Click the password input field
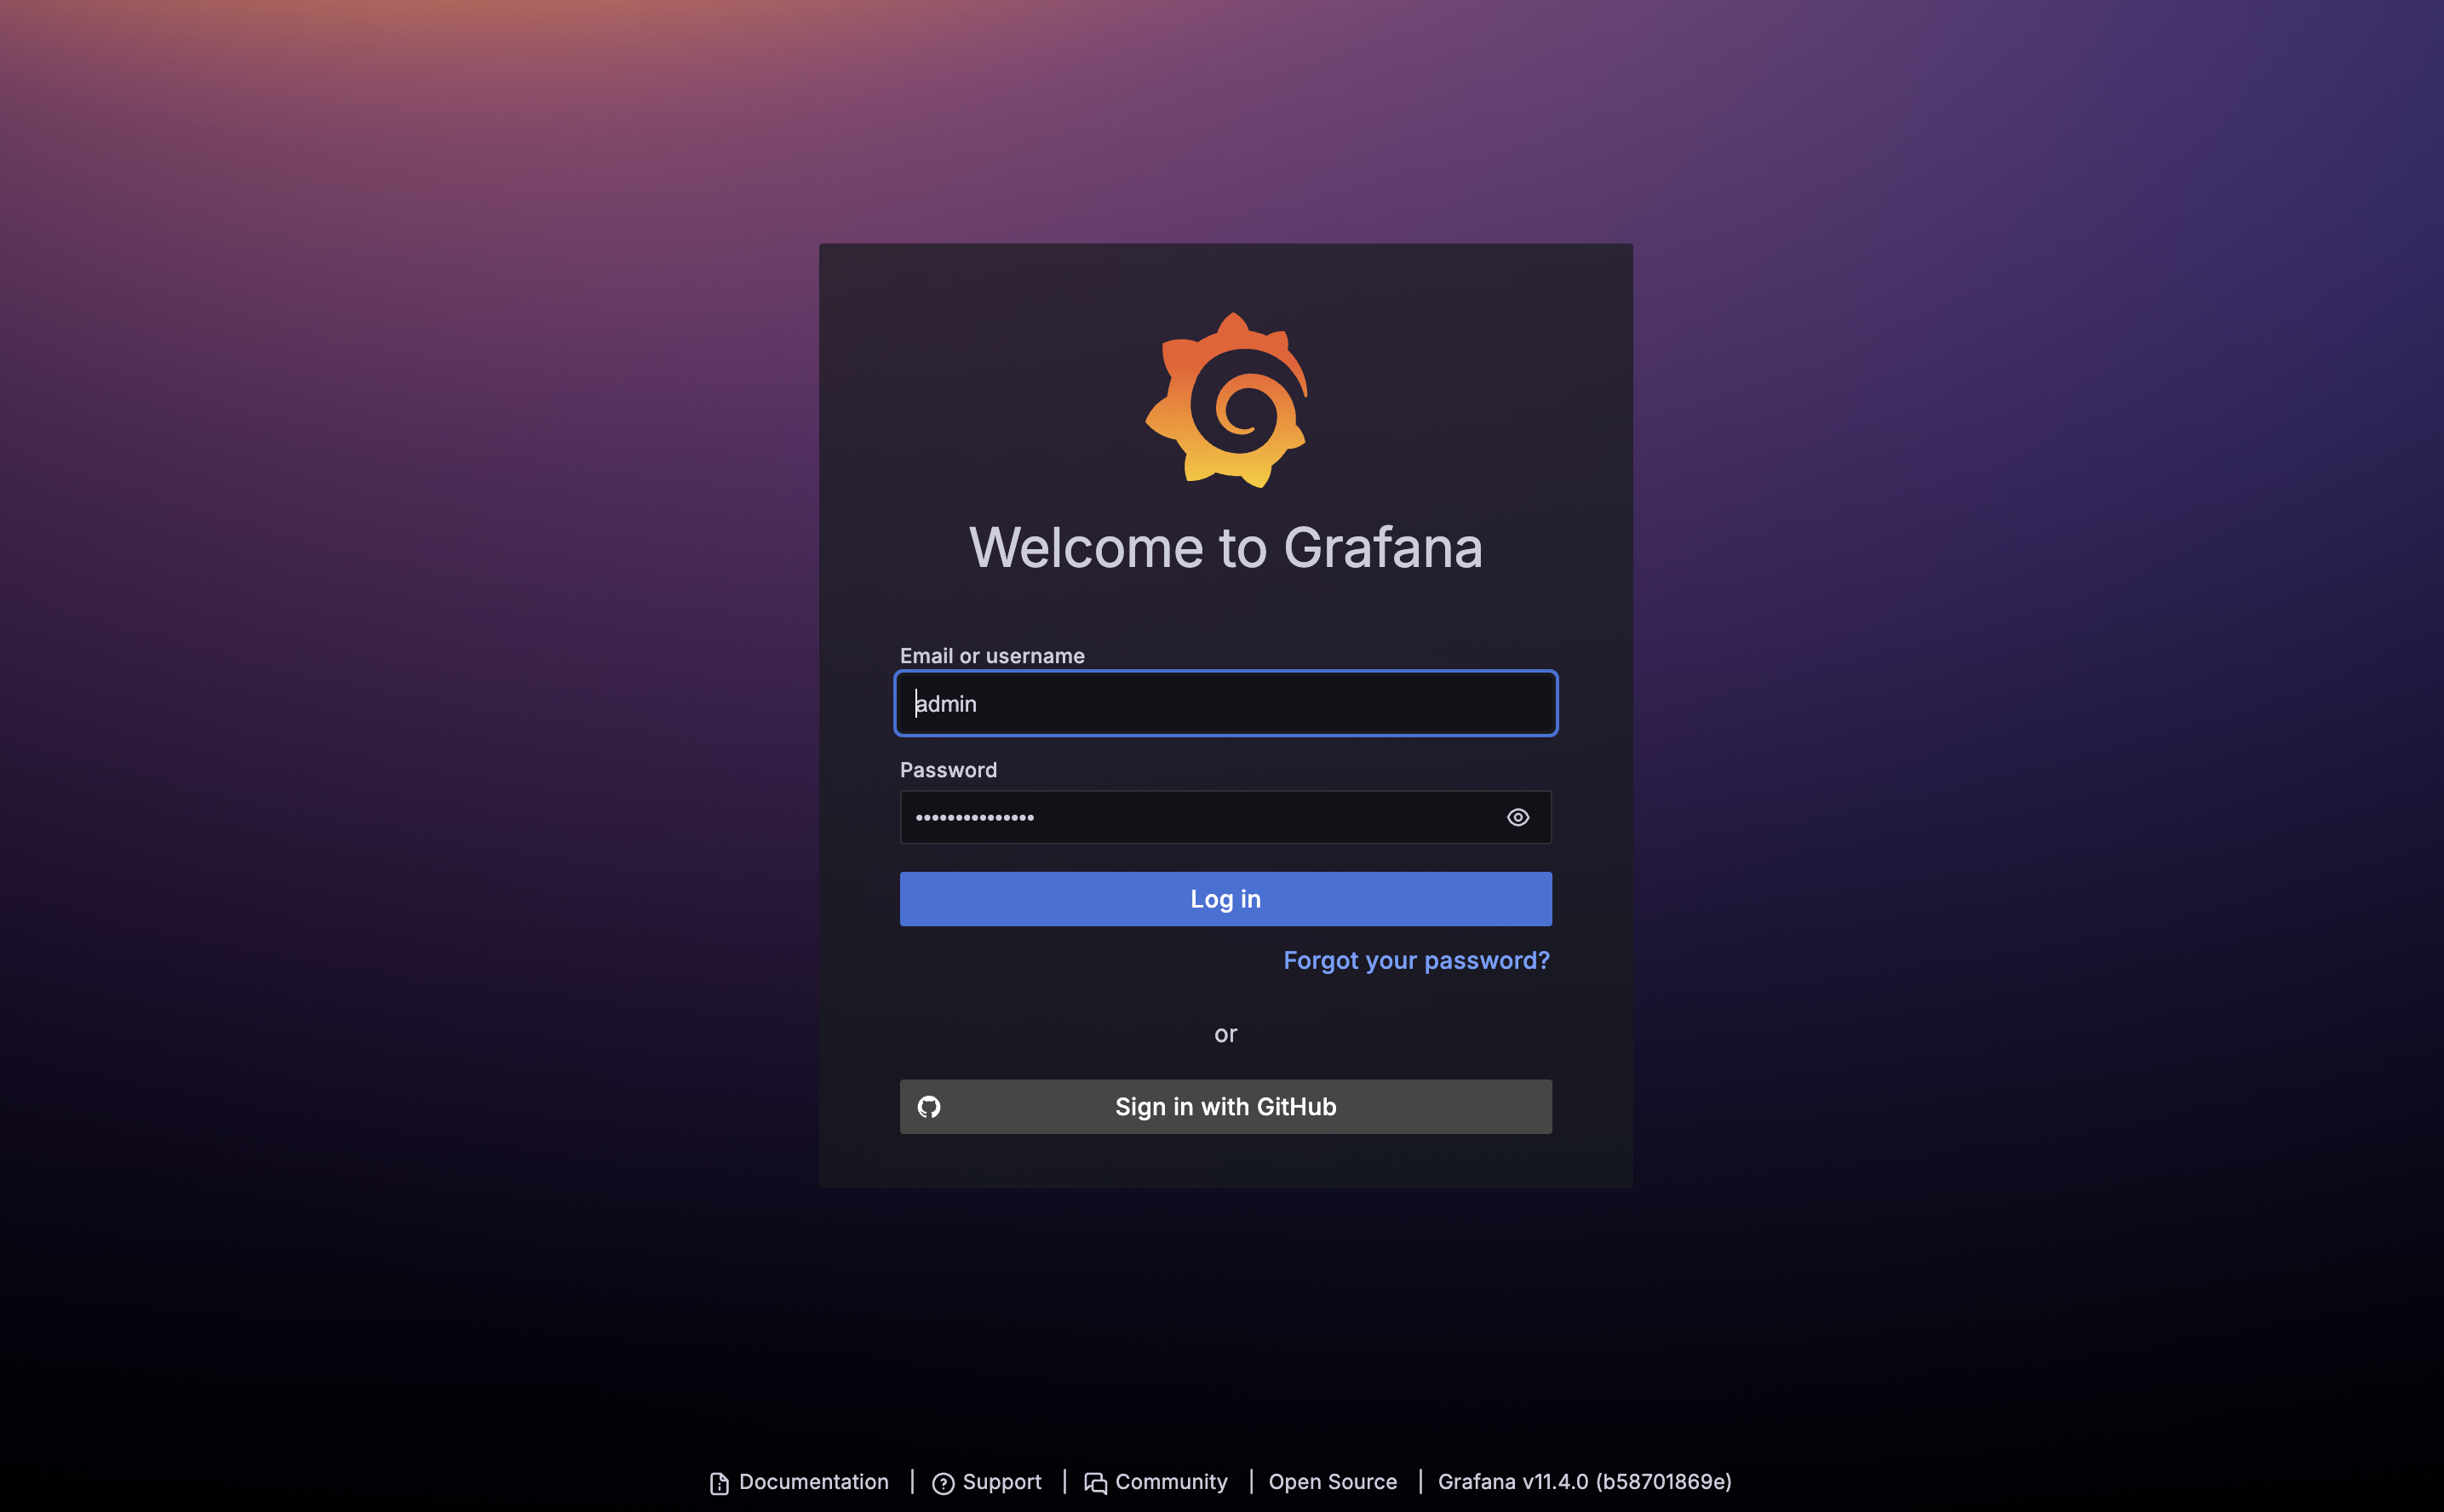Viewport: 2444px width, 1512px height. click(x=1224, y=817)
